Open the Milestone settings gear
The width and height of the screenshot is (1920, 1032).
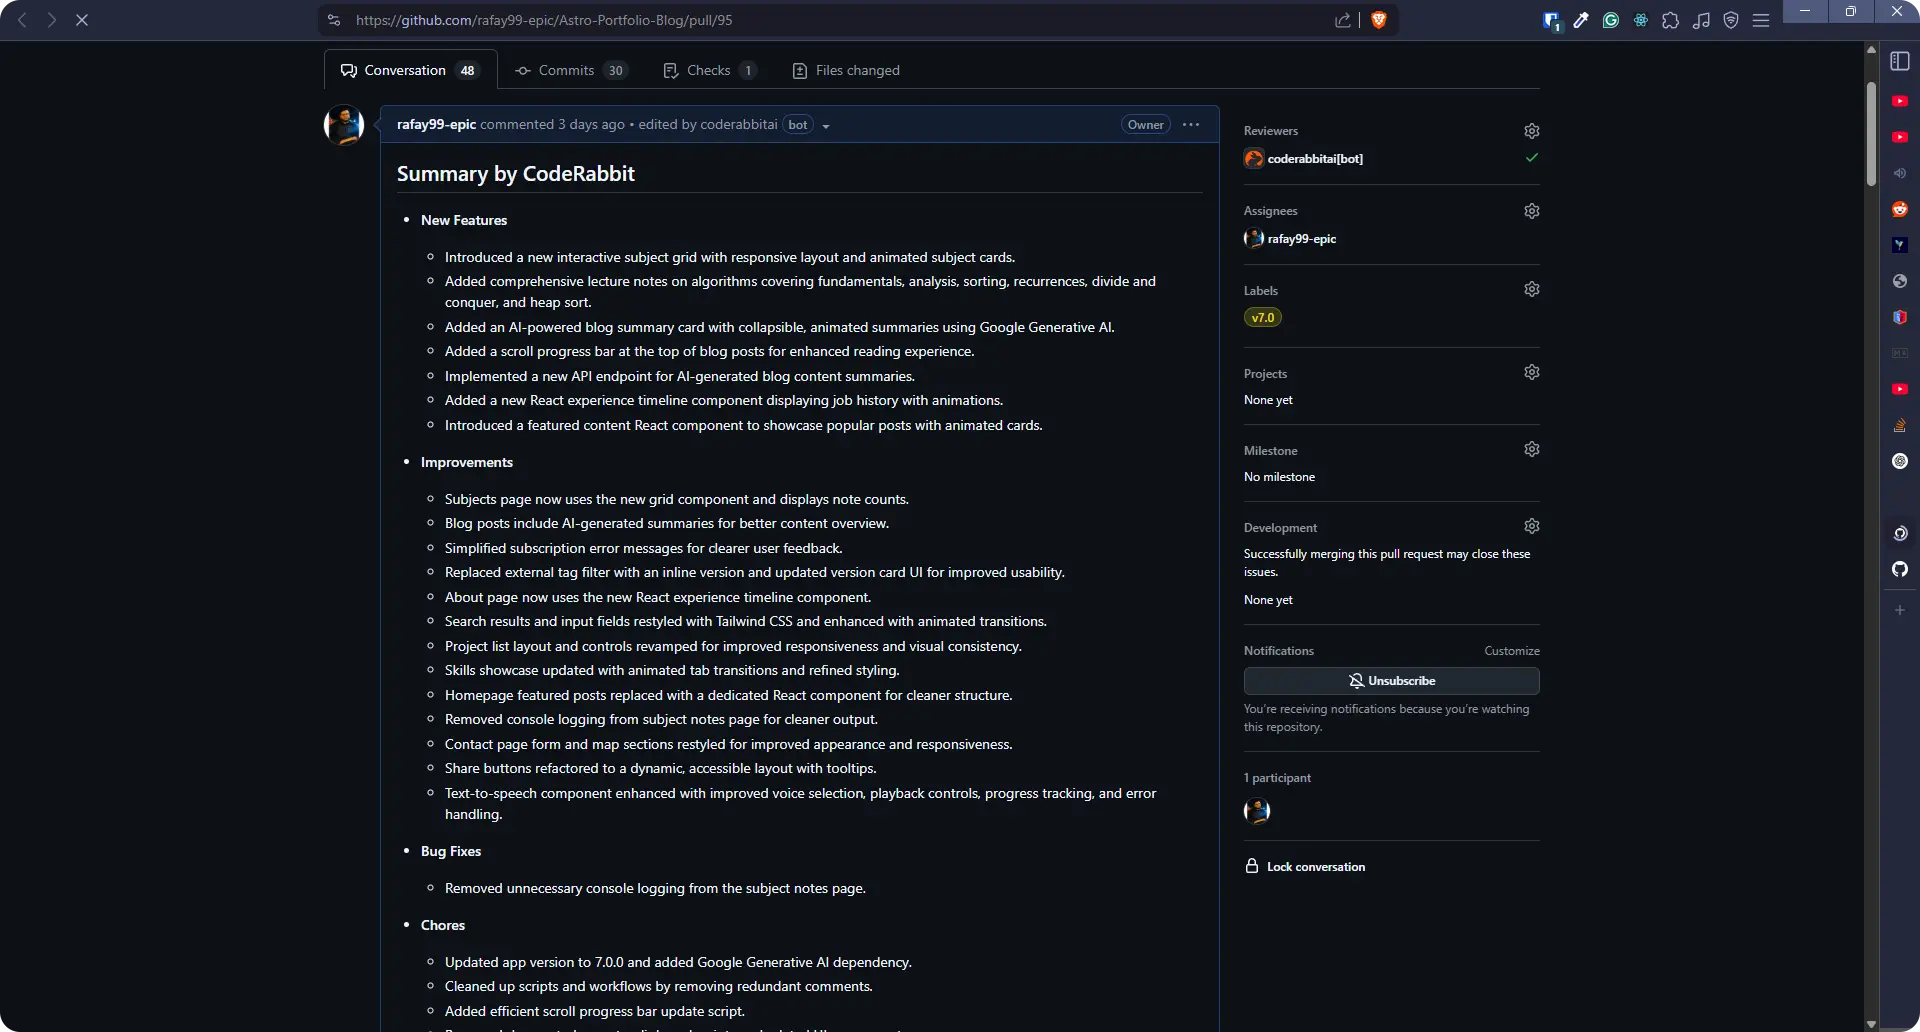1531,449
